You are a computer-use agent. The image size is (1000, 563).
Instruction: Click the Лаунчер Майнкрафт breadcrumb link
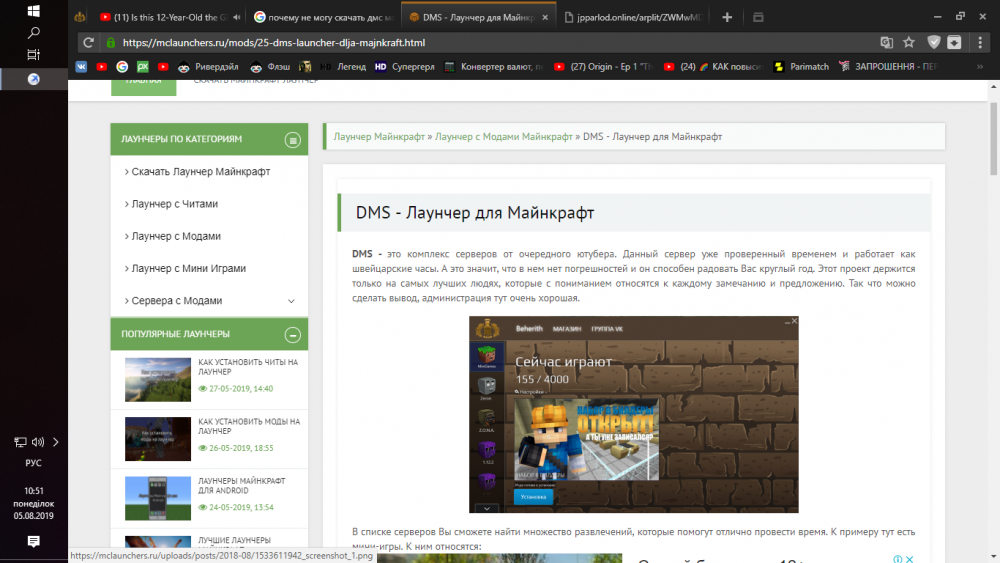coord(379,136)
